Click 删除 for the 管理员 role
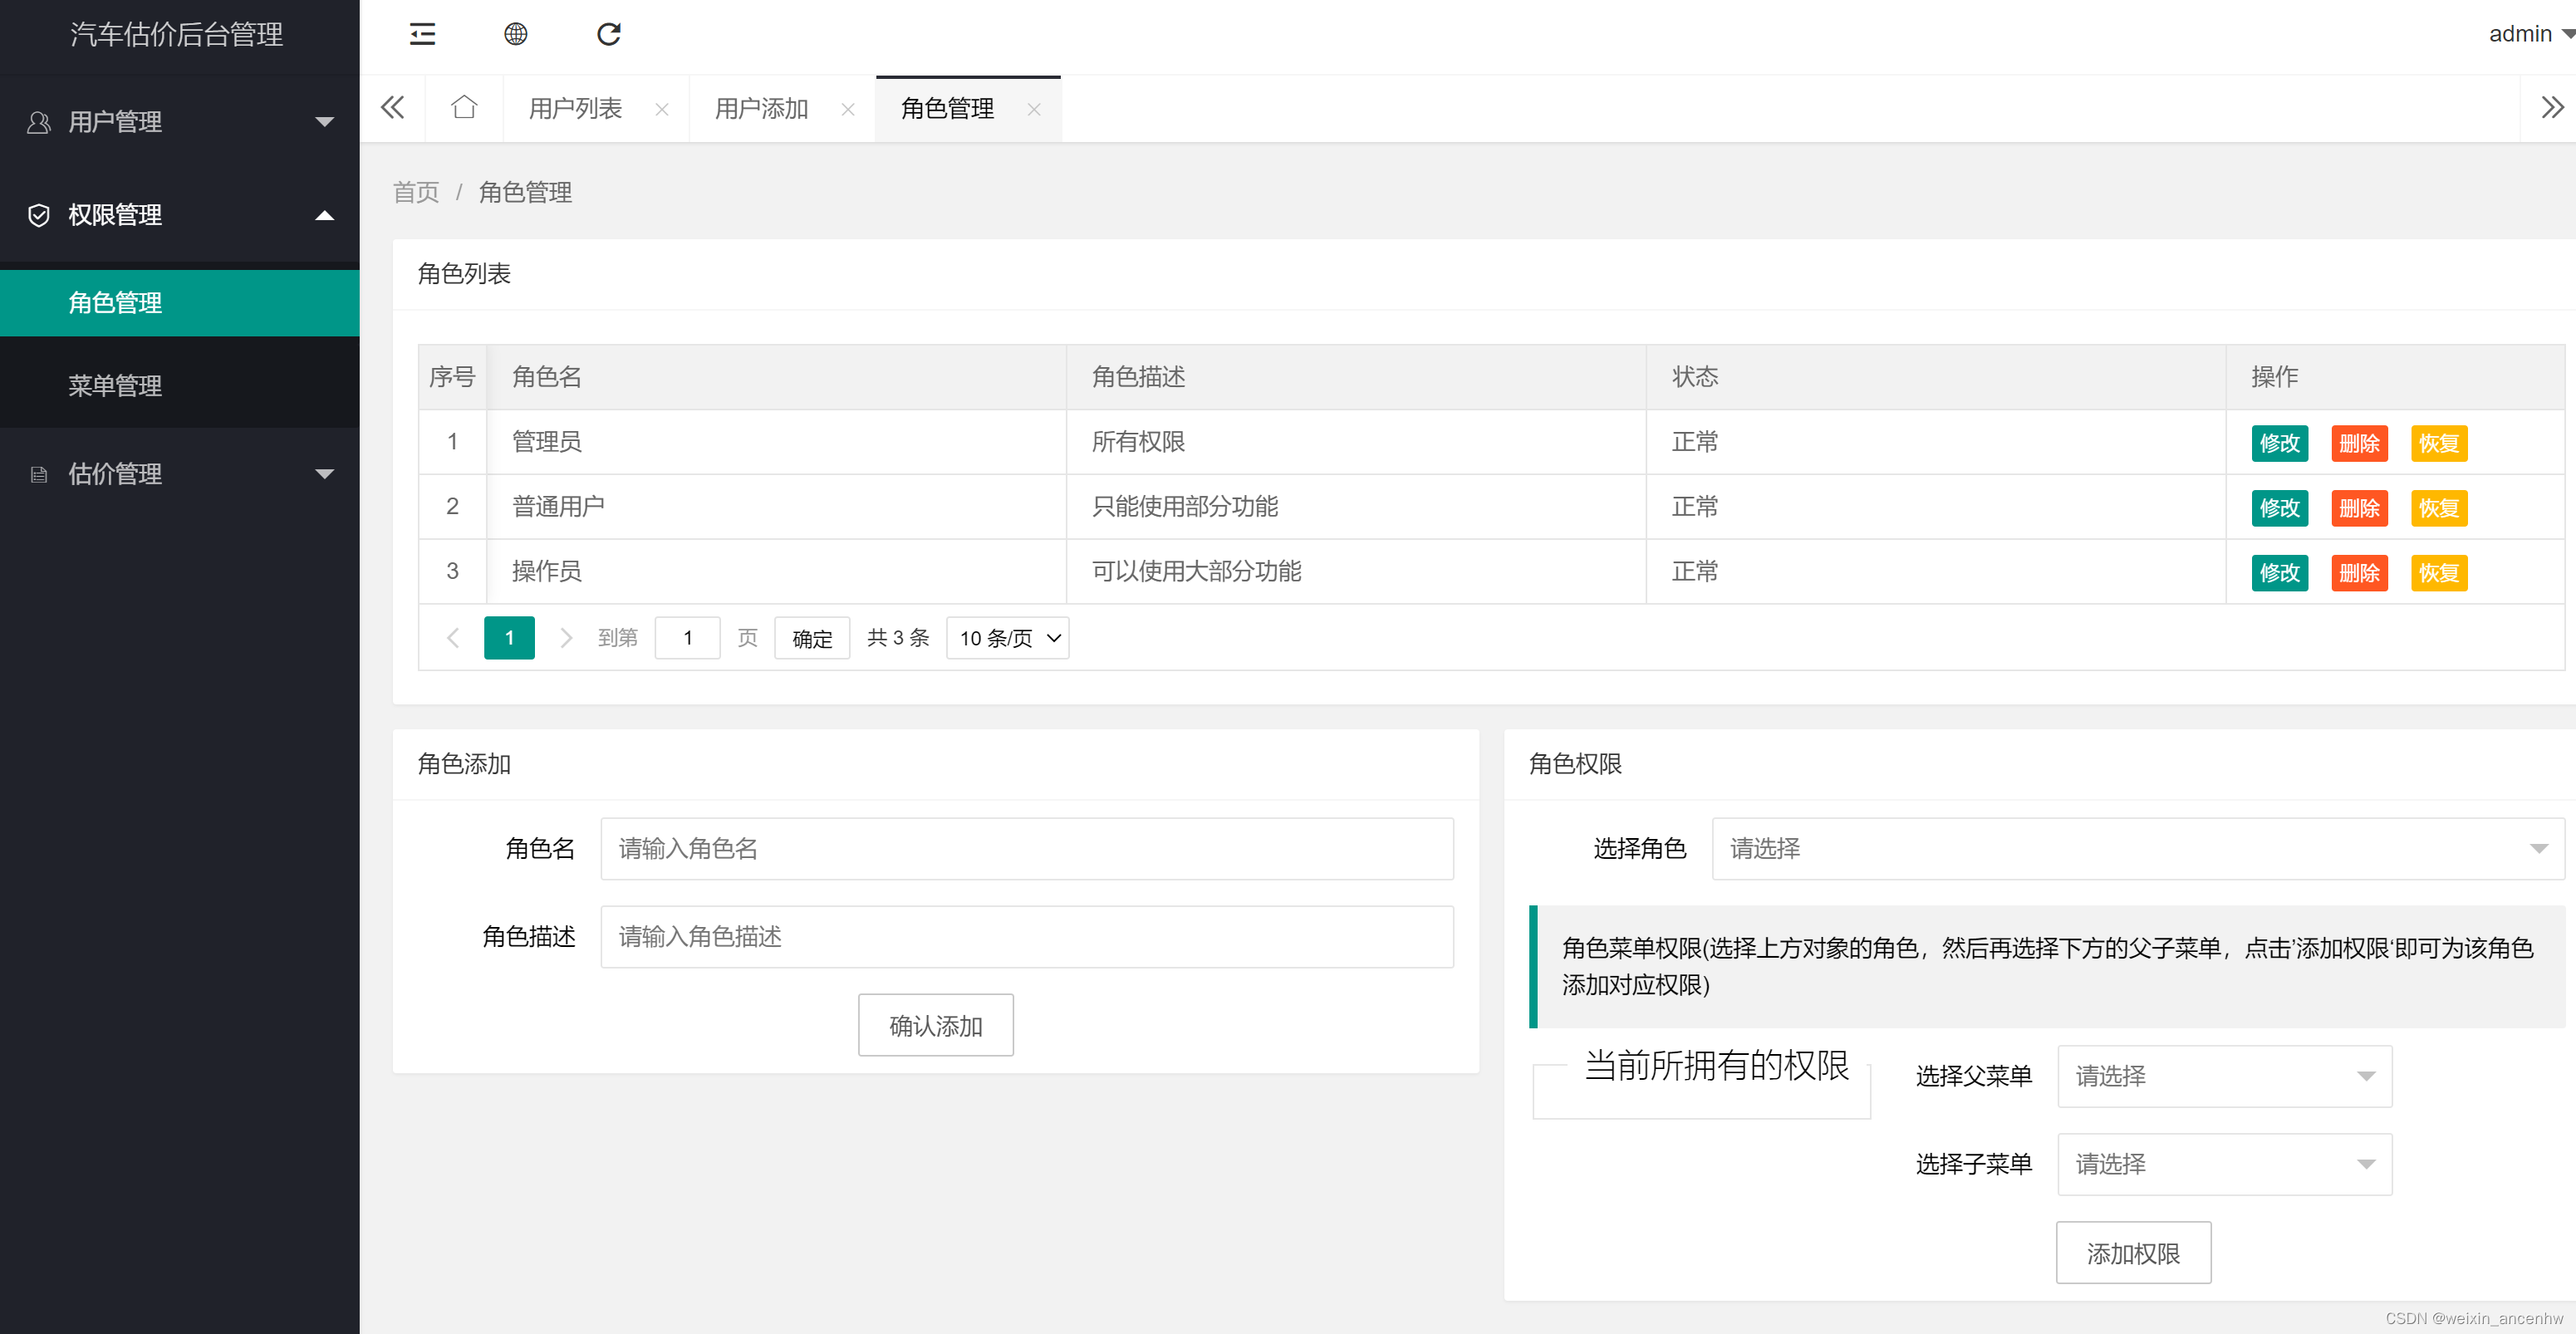 coord(2359,443)
